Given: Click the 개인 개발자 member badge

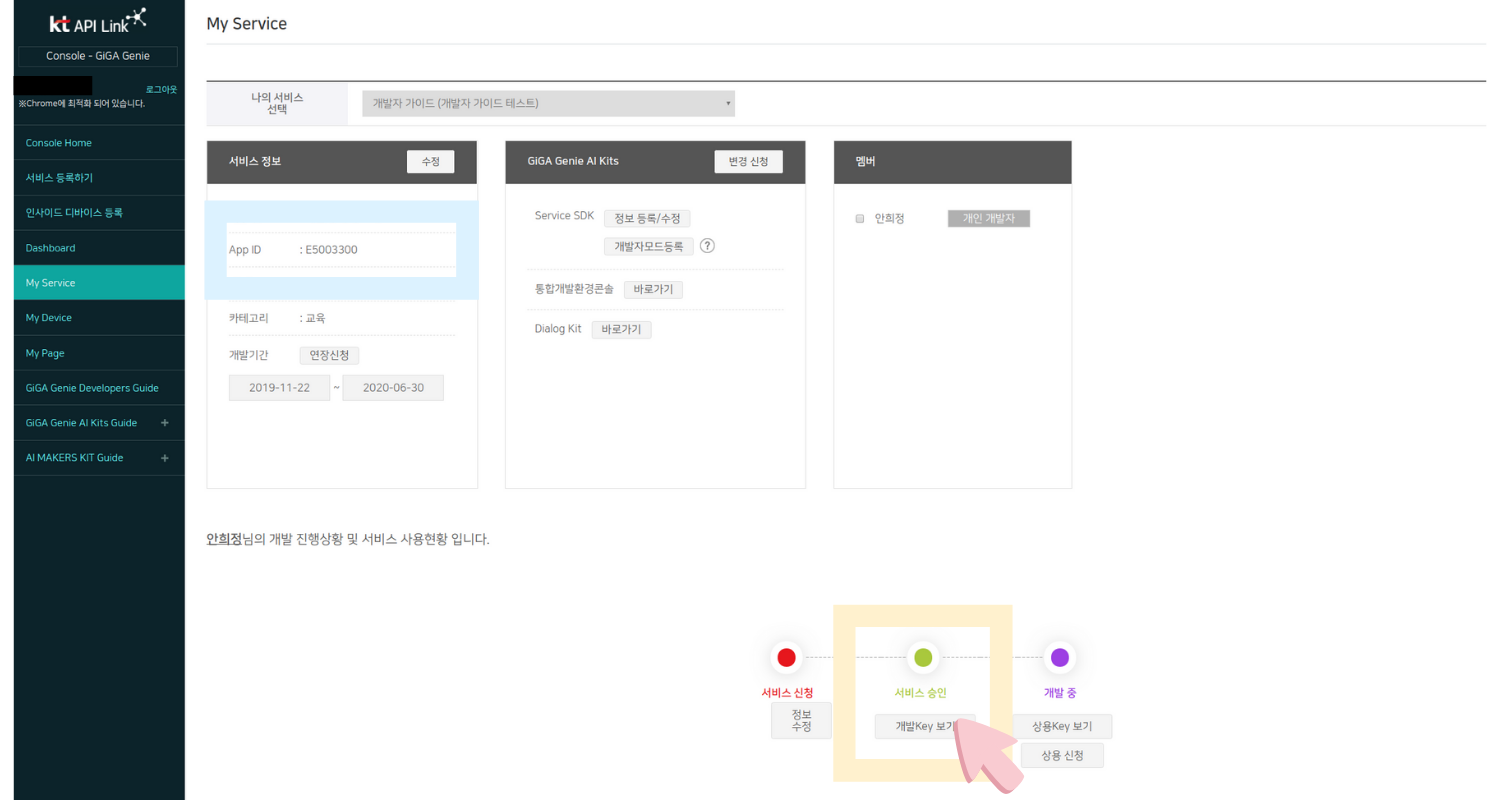Looking at the screenshot, I should click(988, 219).
